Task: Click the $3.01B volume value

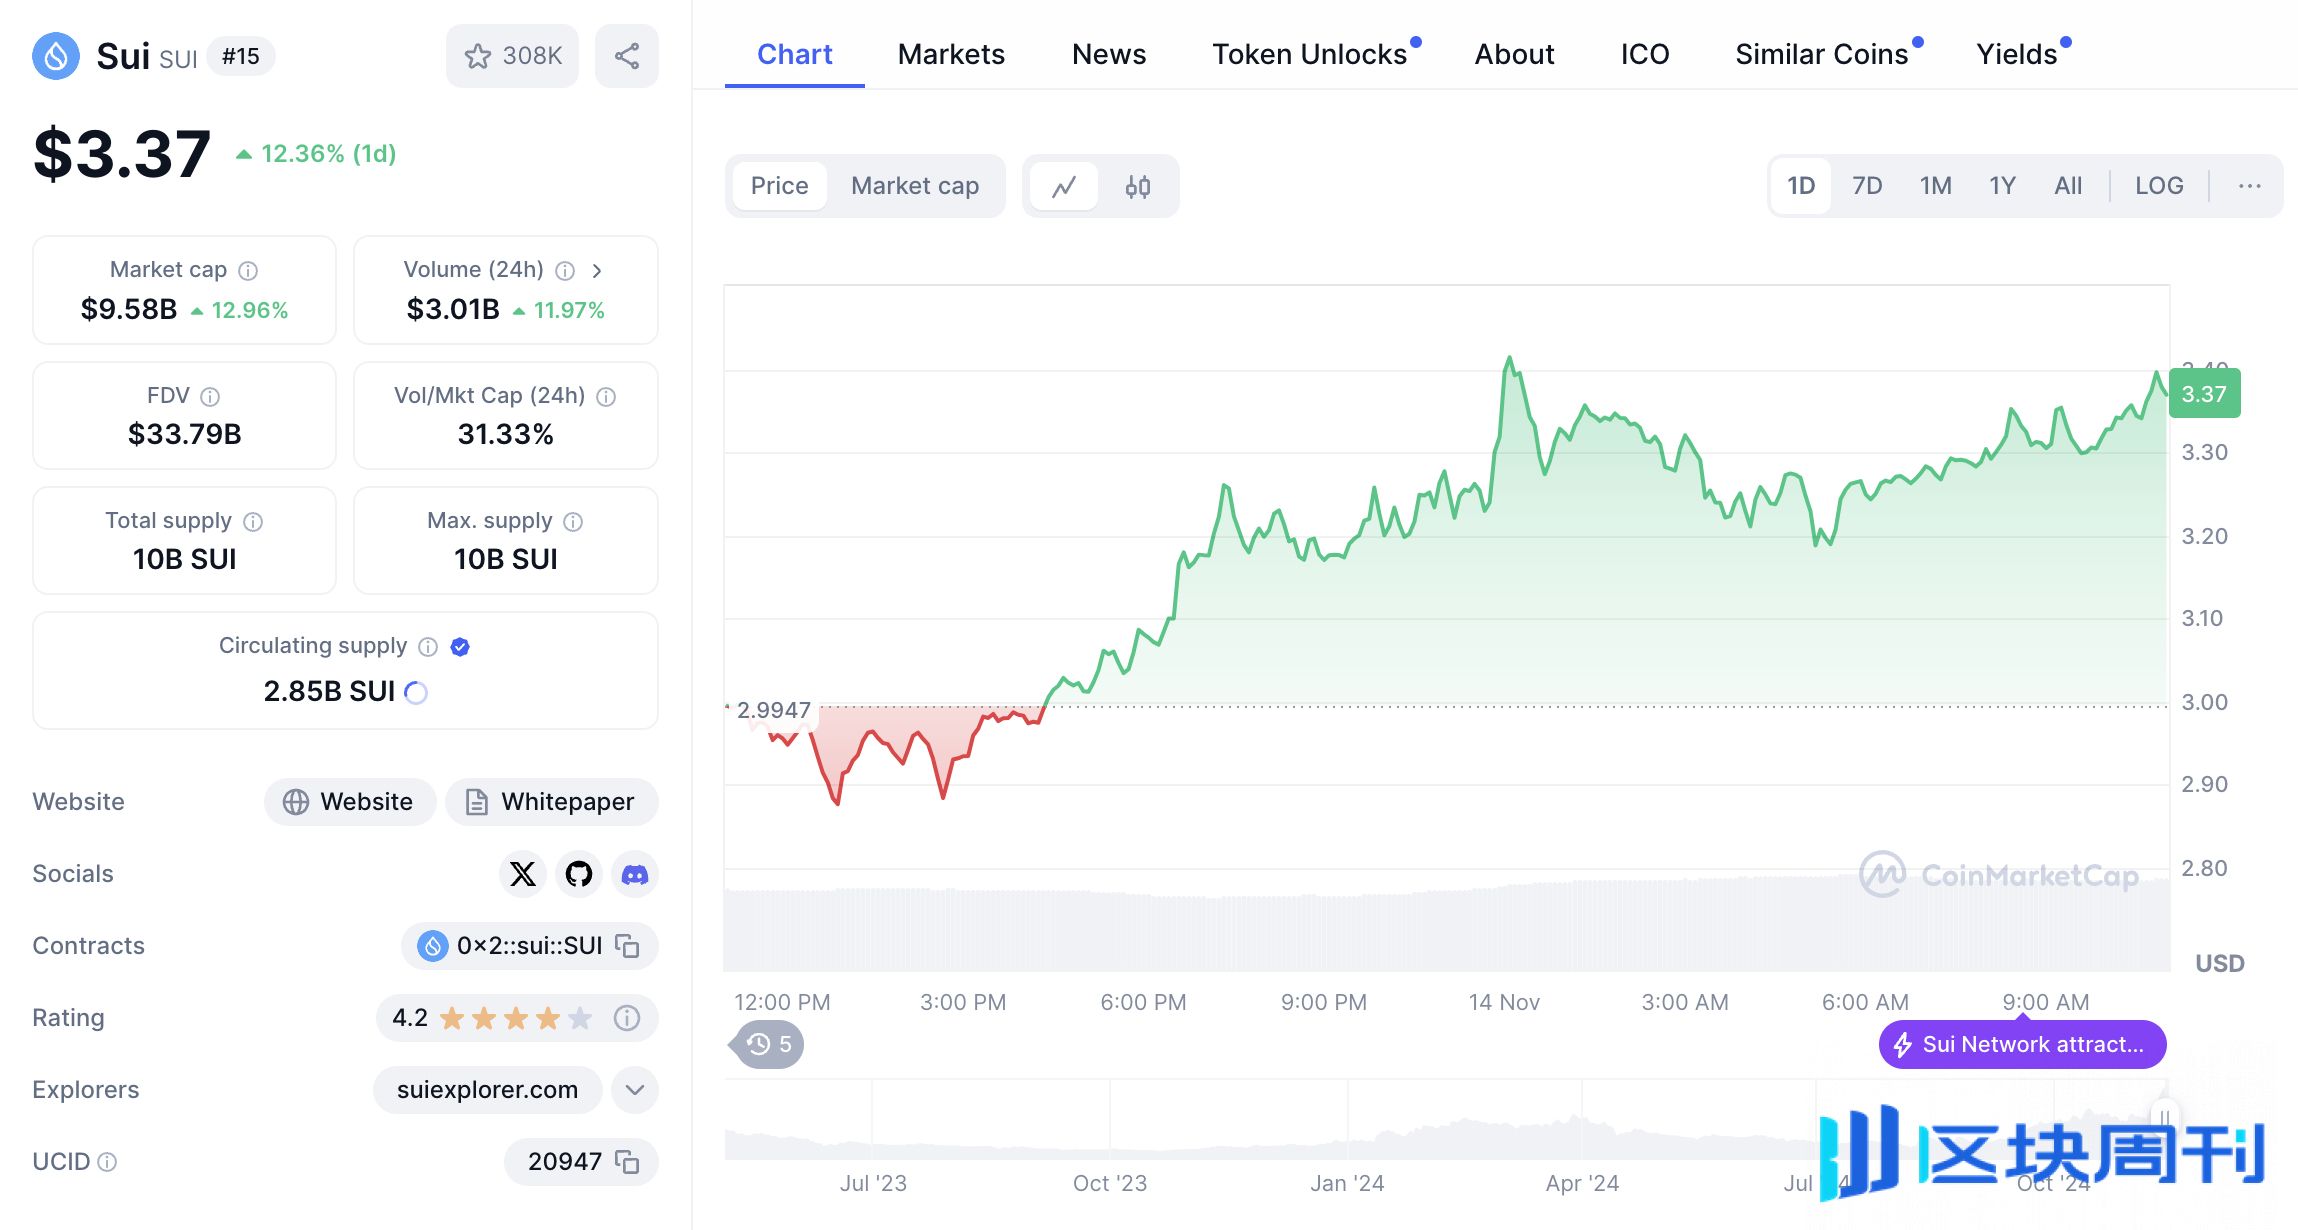Action: (x=453, y=310)
